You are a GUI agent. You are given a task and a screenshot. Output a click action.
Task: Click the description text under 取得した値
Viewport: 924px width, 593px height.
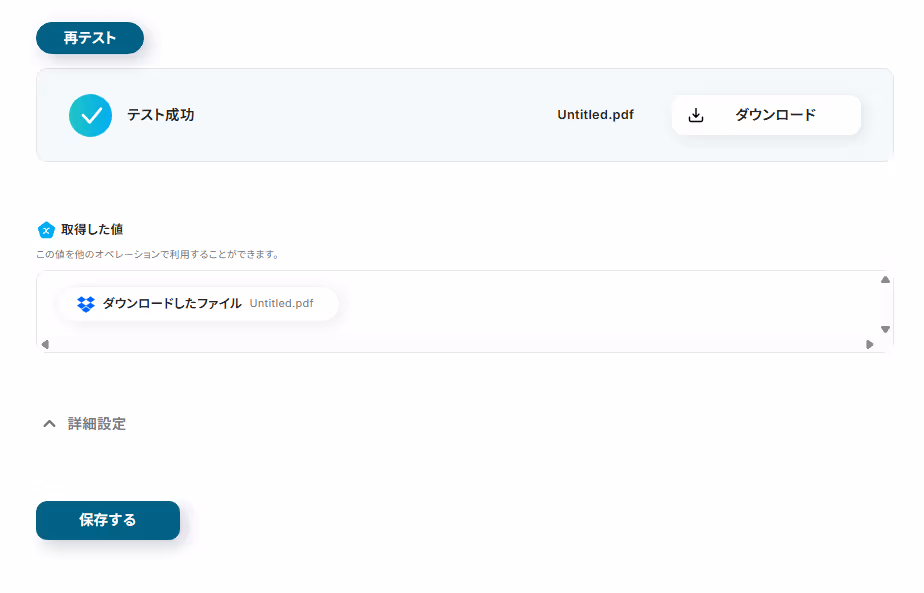(x=157, y=255)
